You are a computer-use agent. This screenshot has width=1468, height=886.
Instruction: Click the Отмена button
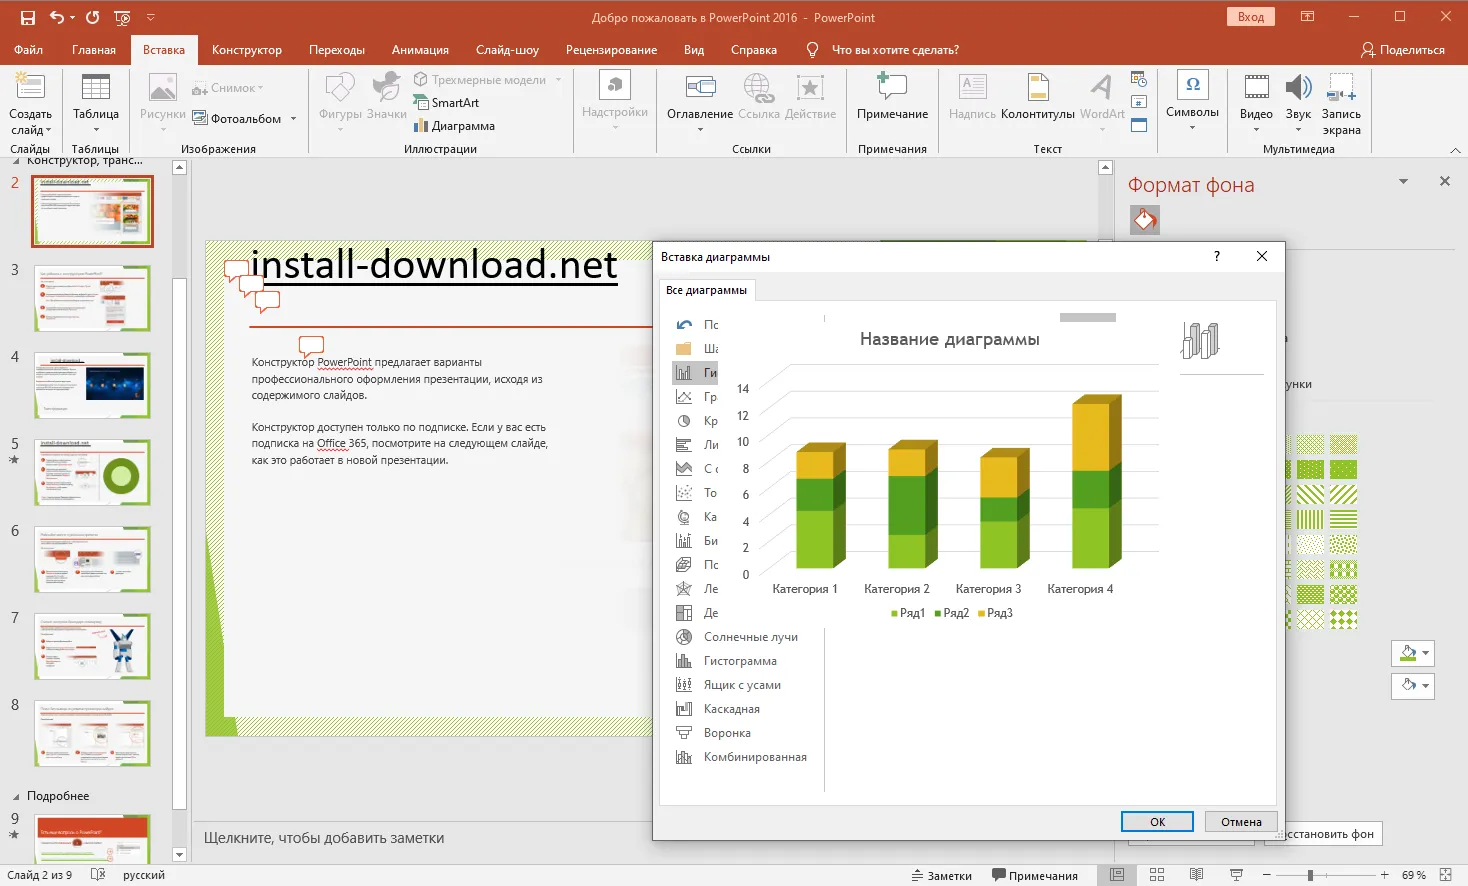pos(1241,822)
